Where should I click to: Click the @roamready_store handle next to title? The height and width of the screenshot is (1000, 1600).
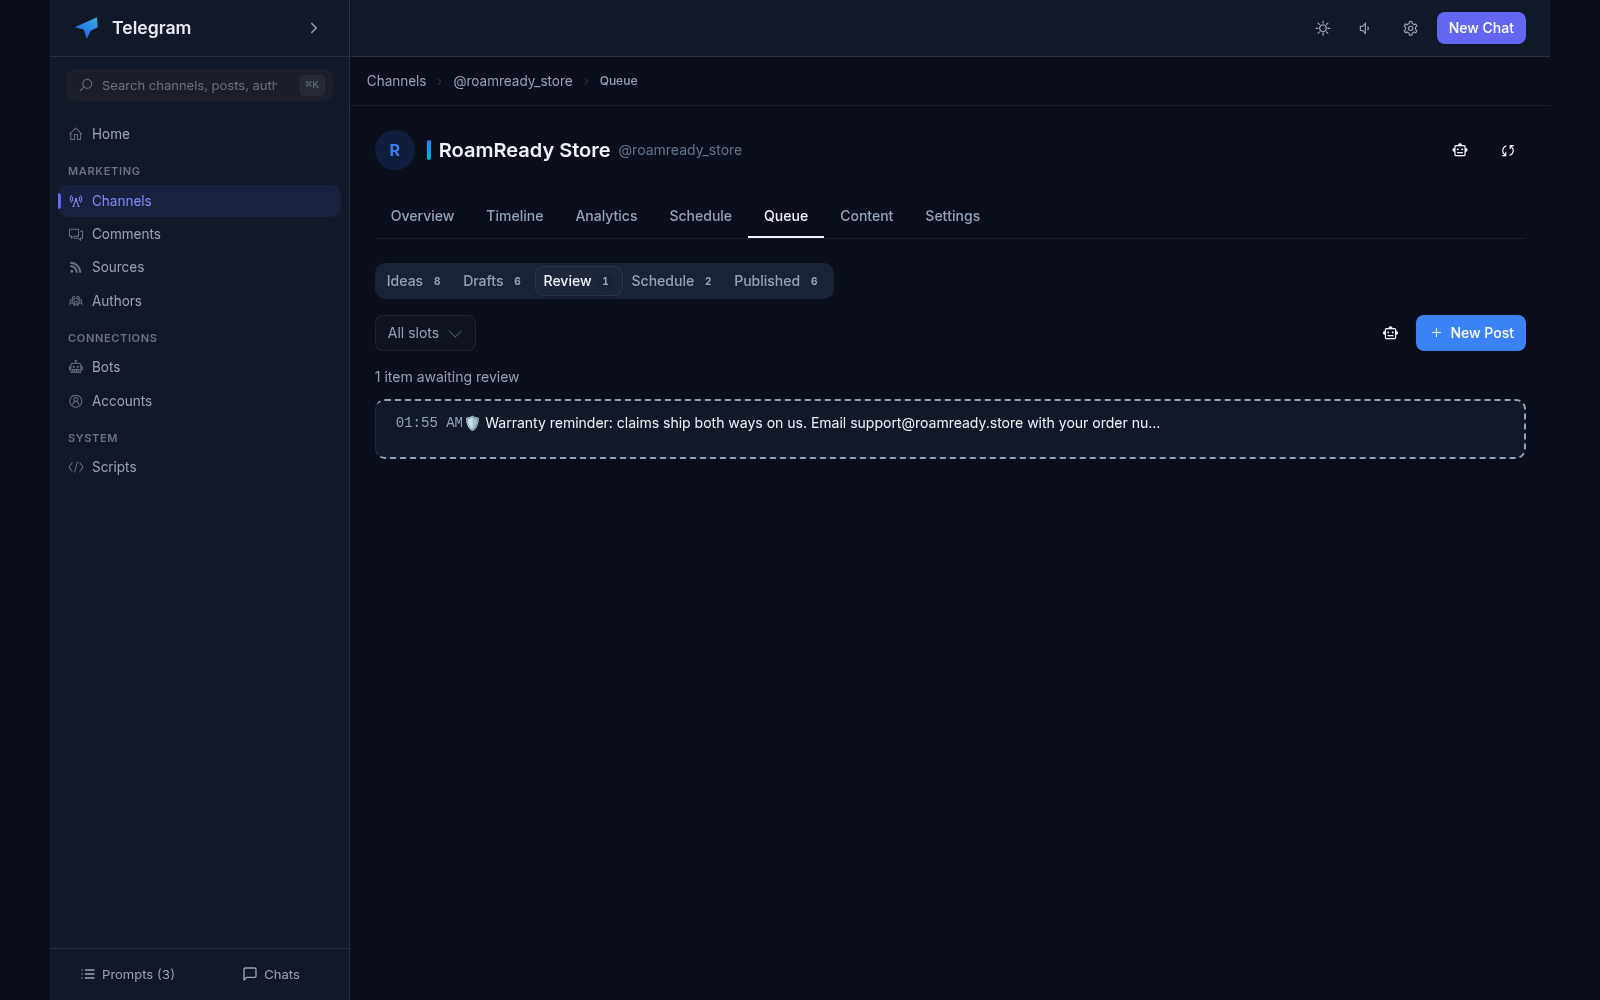tap(680, 150)
